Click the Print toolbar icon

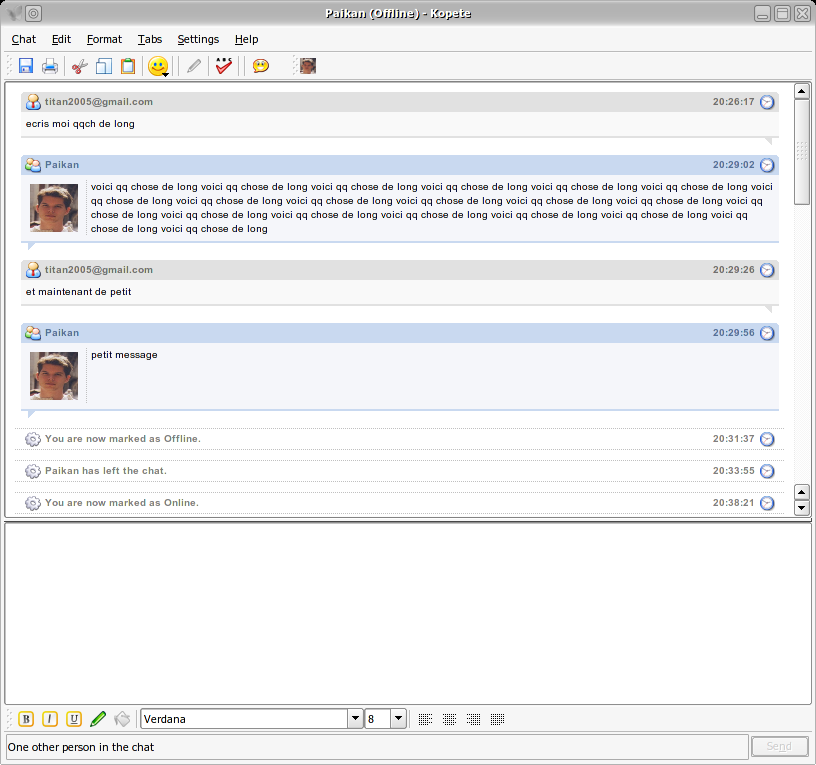[x=50, y=66]
